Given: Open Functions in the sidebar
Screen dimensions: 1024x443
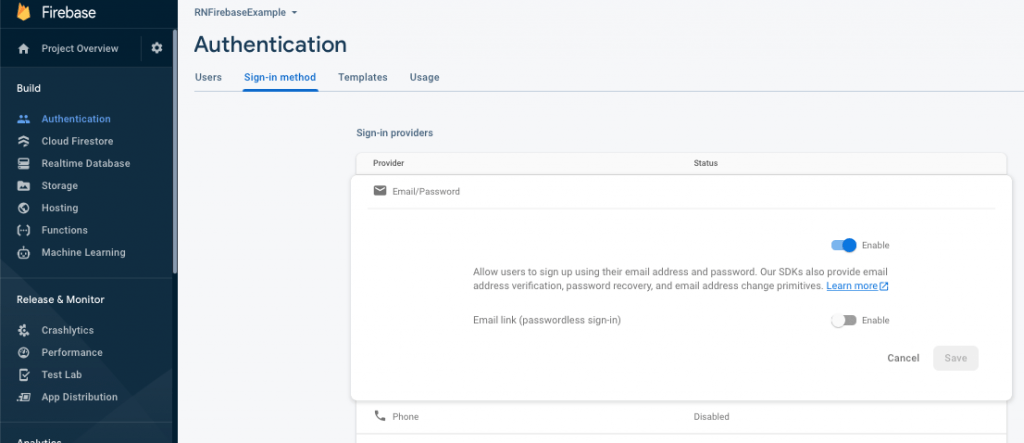Looking at the screenshot, I should tap(64, 230).
